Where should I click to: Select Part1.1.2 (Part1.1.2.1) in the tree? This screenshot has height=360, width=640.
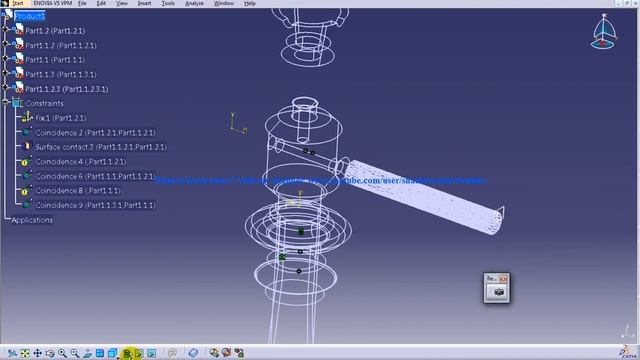tap(60, 45)
